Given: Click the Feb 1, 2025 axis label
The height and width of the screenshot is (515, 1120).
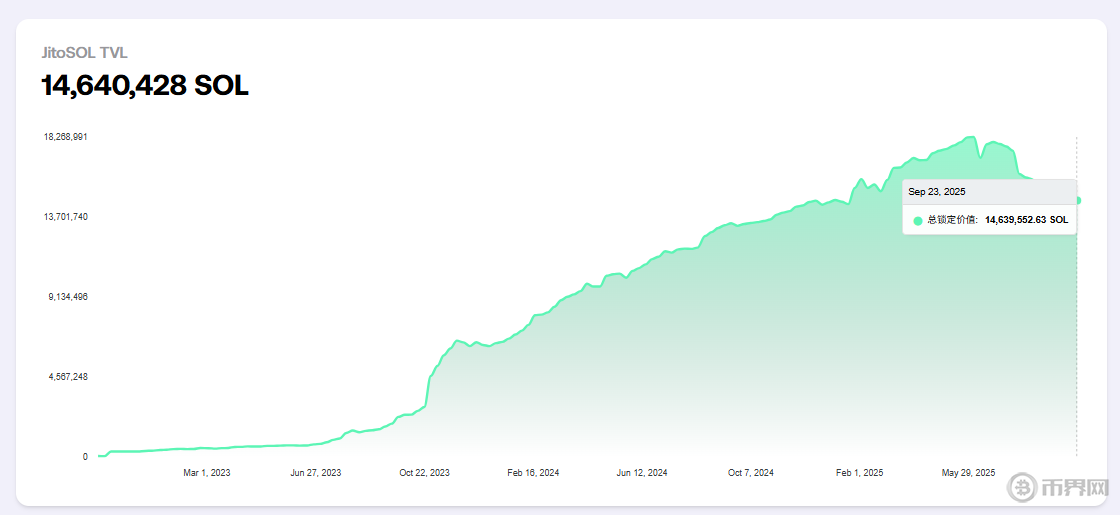Looking at the screenshot, I should [x=859, y=473].
